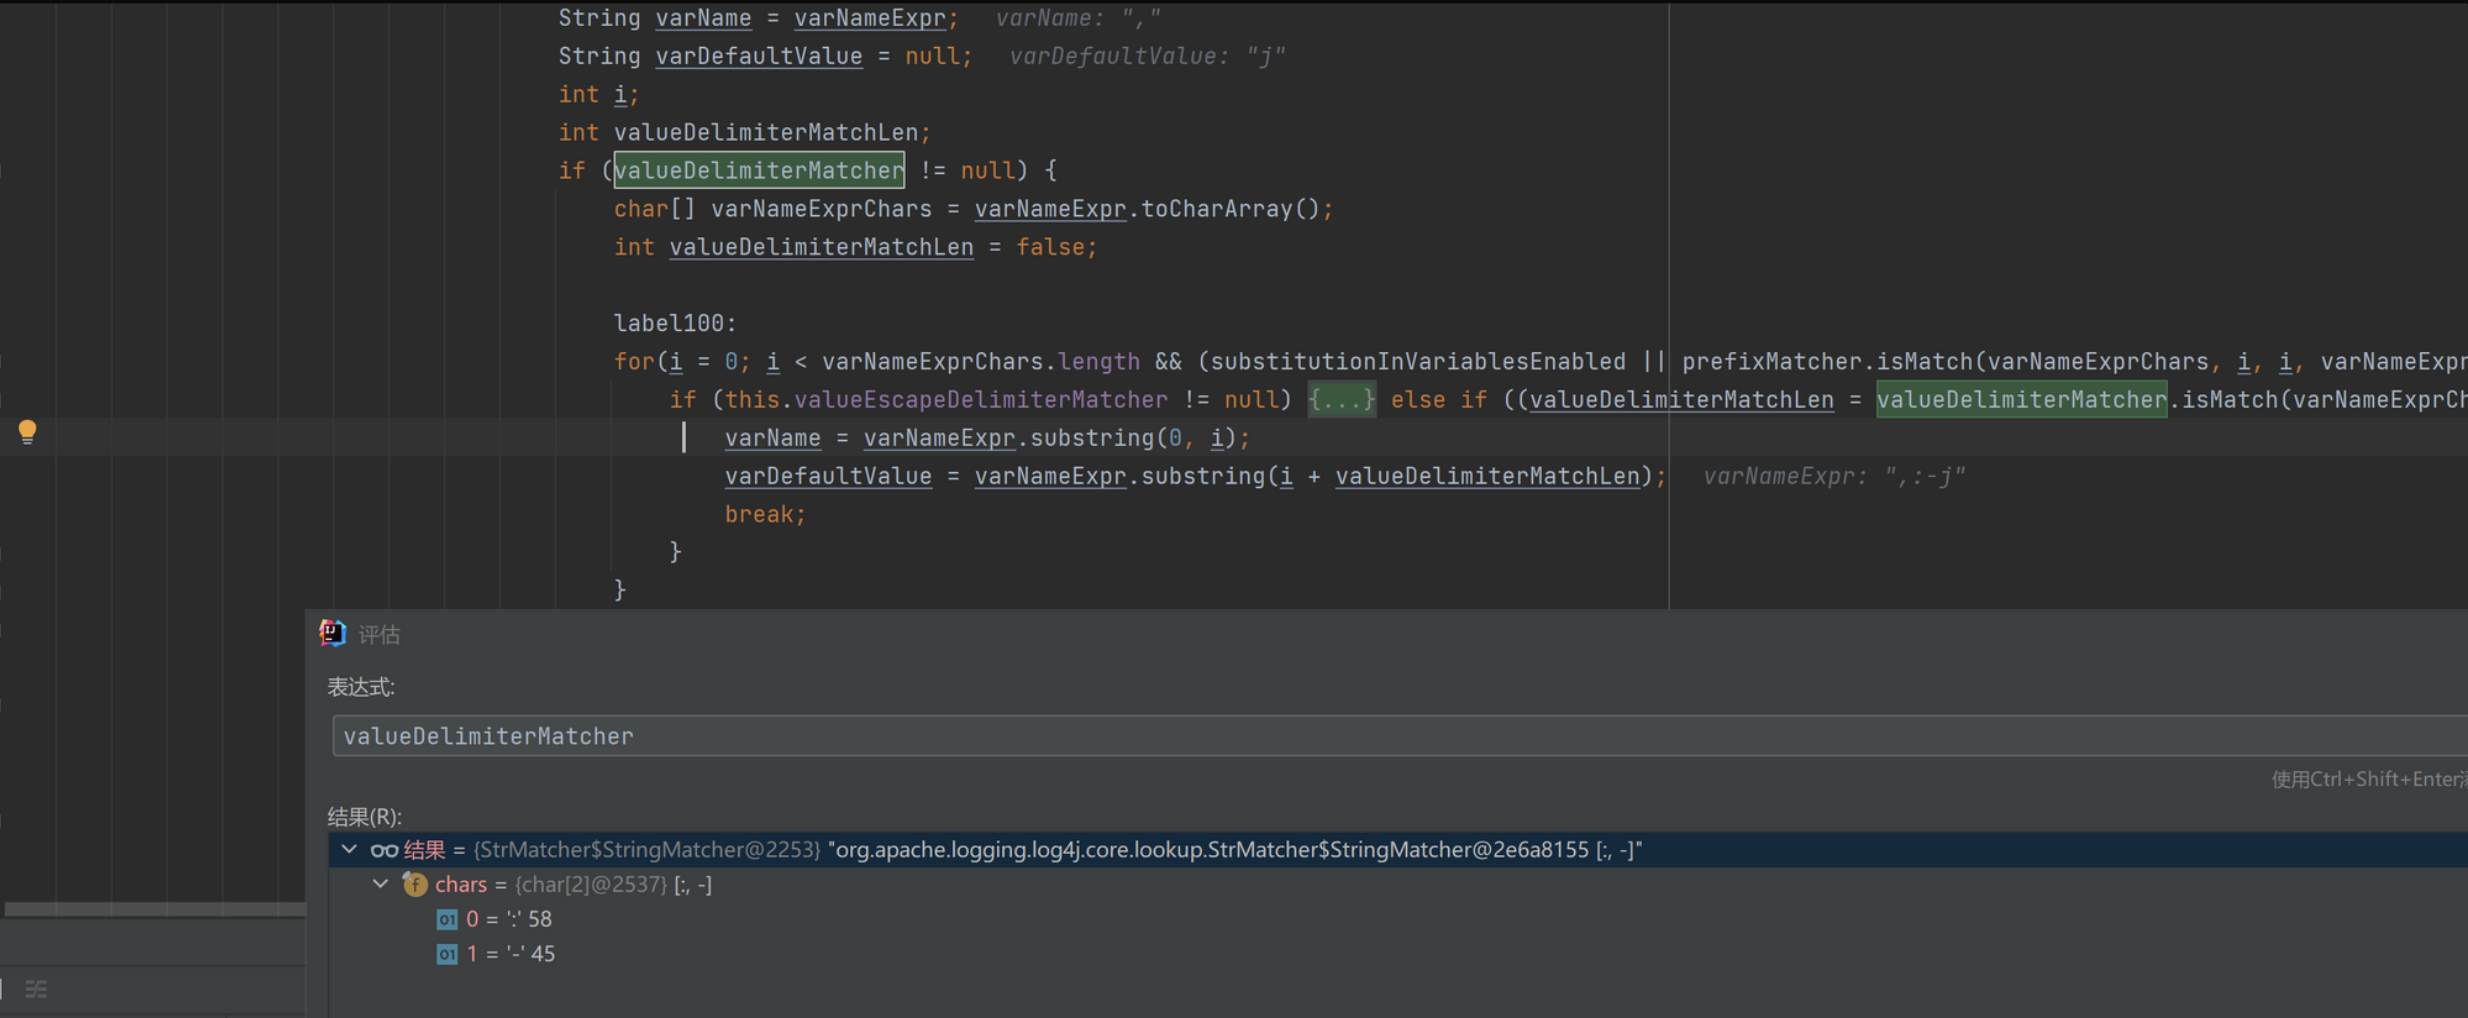Click the IntelliJ logo in Evaluate dialog
Screen dimensions: 2468x1018
click(332, 633)
